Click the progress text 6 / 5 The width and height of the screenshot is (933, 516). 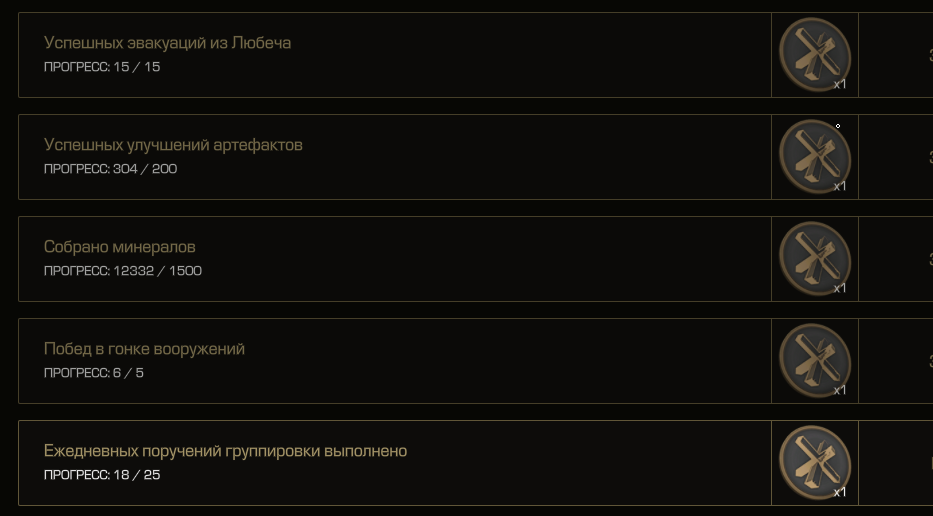tap(129, 373)
